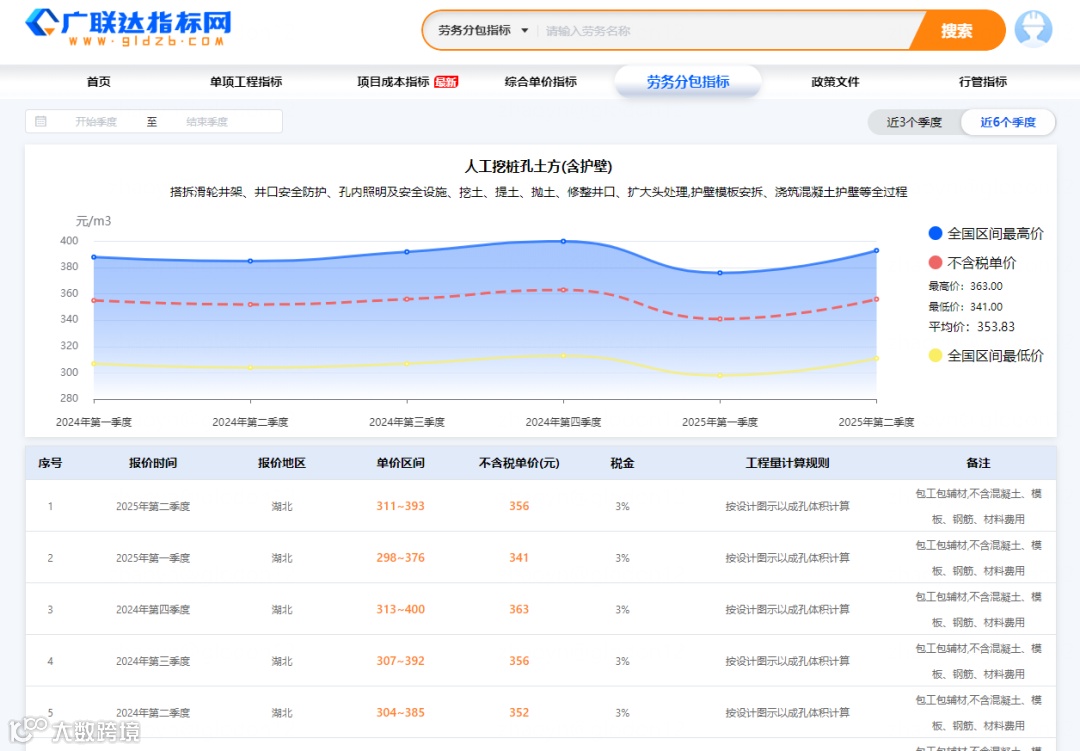Select the 近3个季度 range option
Viewport: 1080px width, 751px height.
(x=914, y=122)
